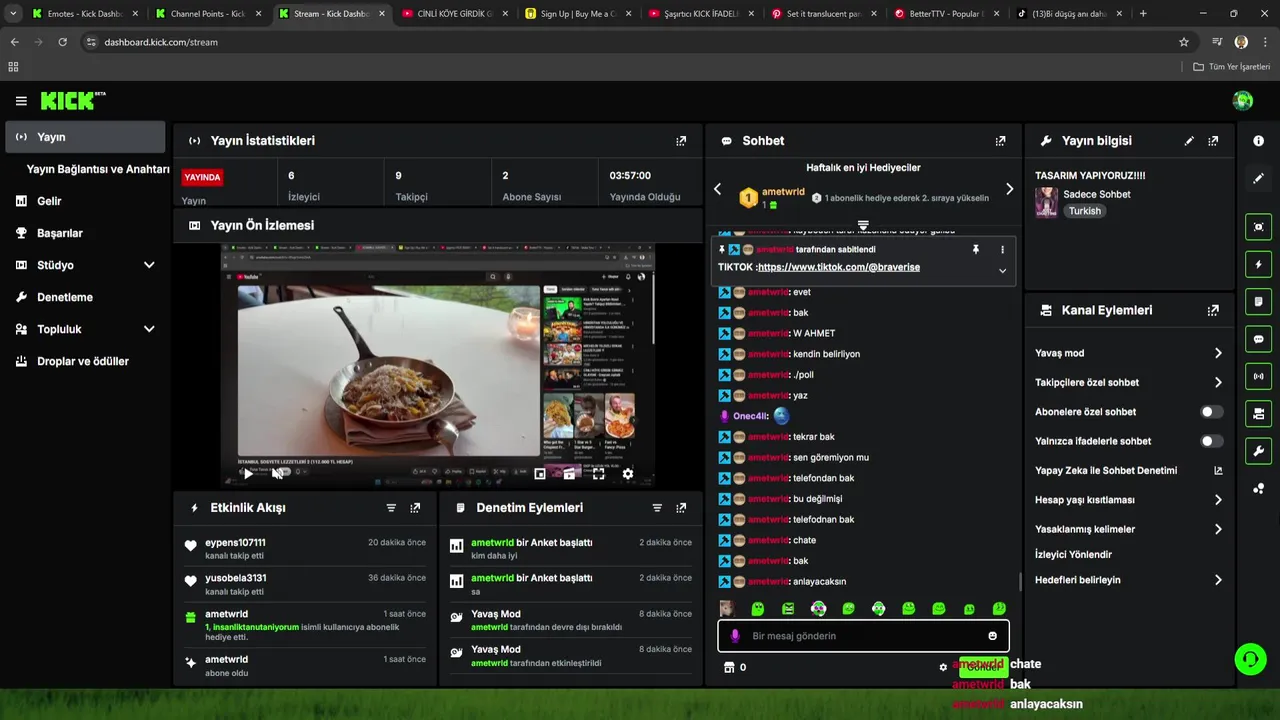Open Yapay Zeka ile Sohbet Denetimi
1280x720 pixels.
(1128, 470)
